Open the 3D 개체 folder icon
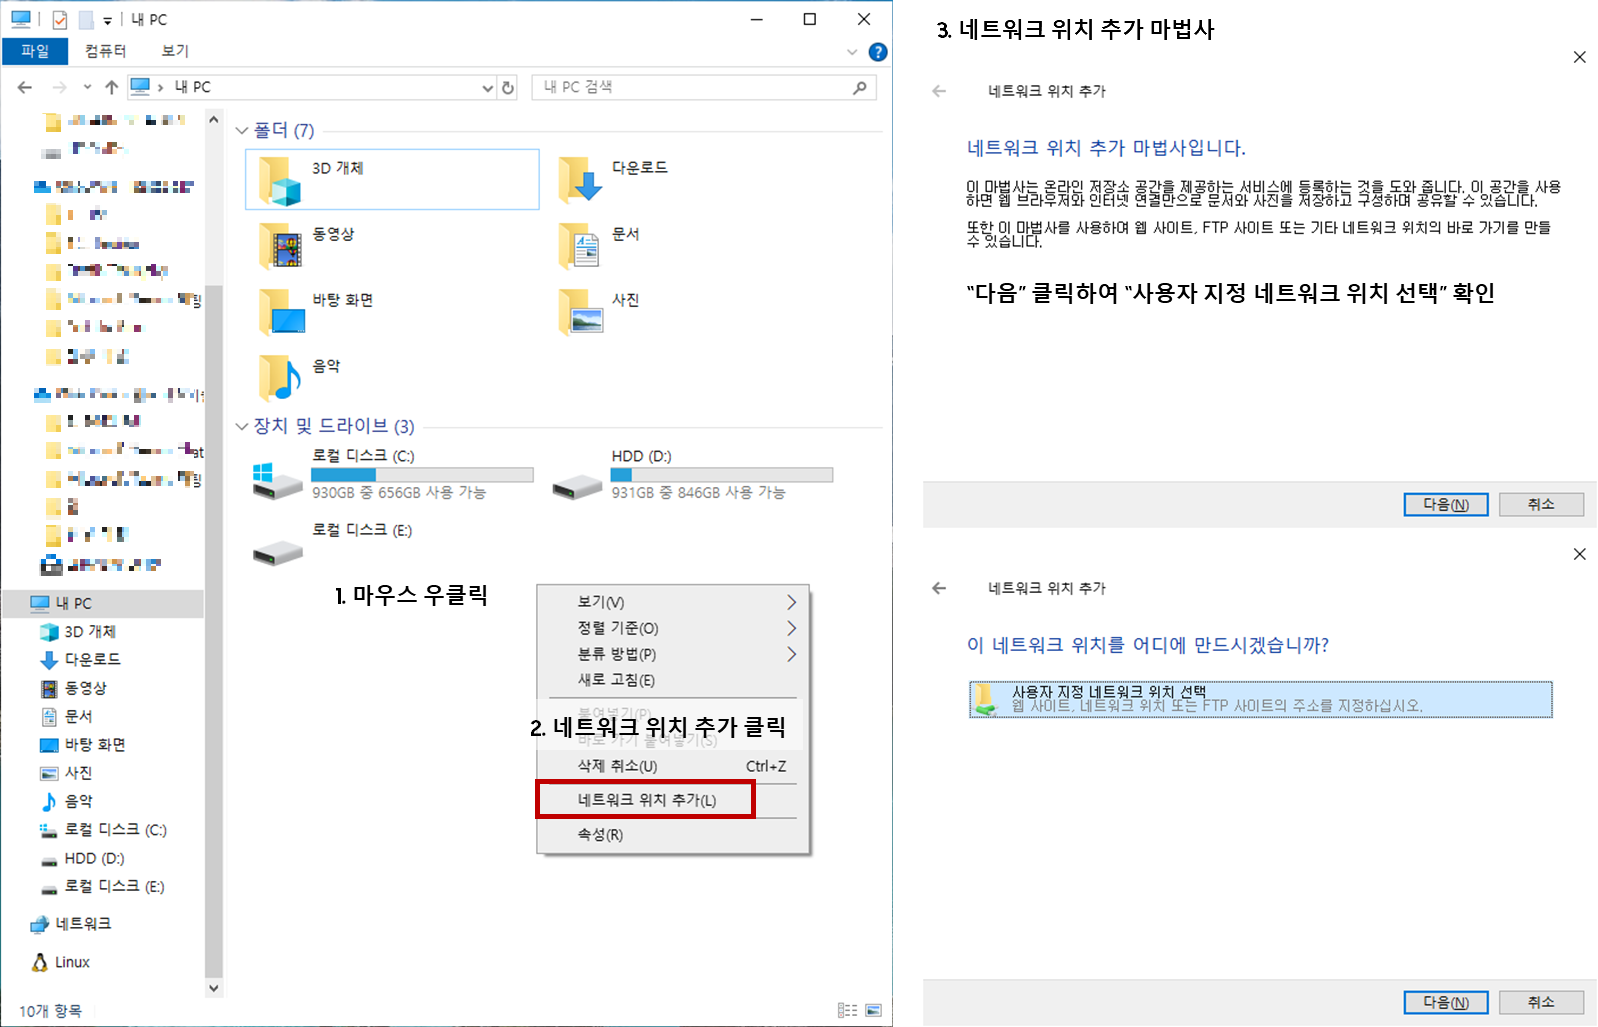This screenshot has width=1598, height=1027. [280, 181]
